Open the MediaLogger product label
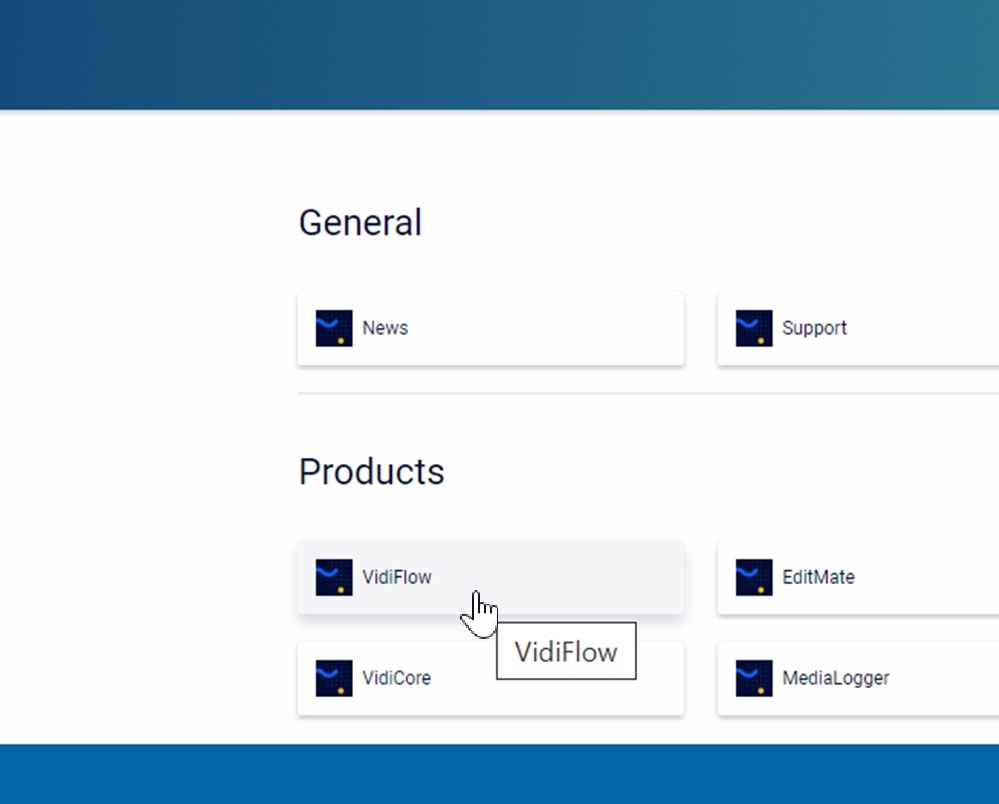This screenshot has width=999, height=804. tap(835, 678)
